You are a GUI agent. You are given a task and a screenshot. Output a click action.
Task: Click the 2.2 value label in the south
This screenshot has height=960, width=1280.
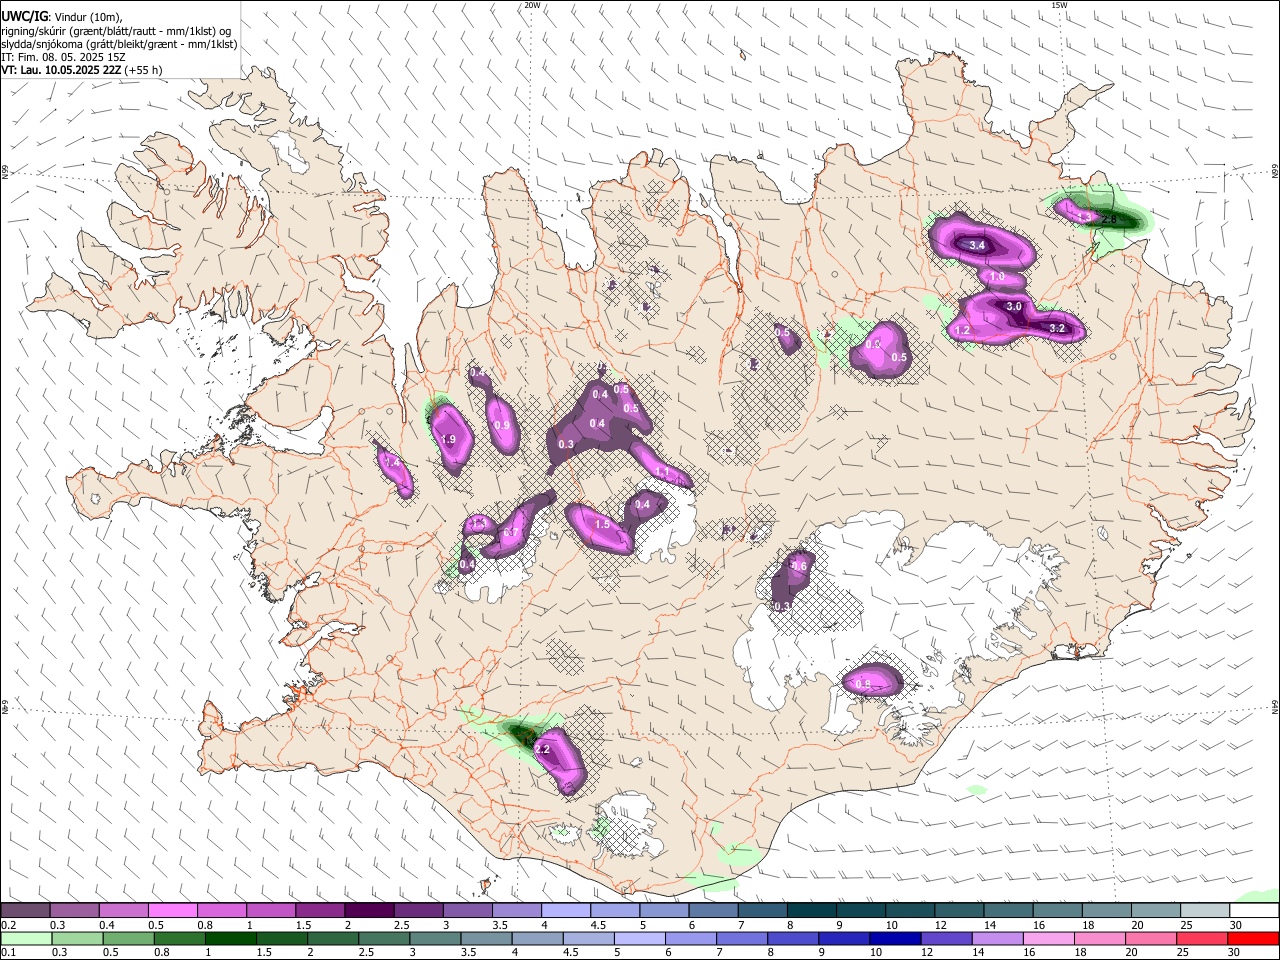(543, 749)
